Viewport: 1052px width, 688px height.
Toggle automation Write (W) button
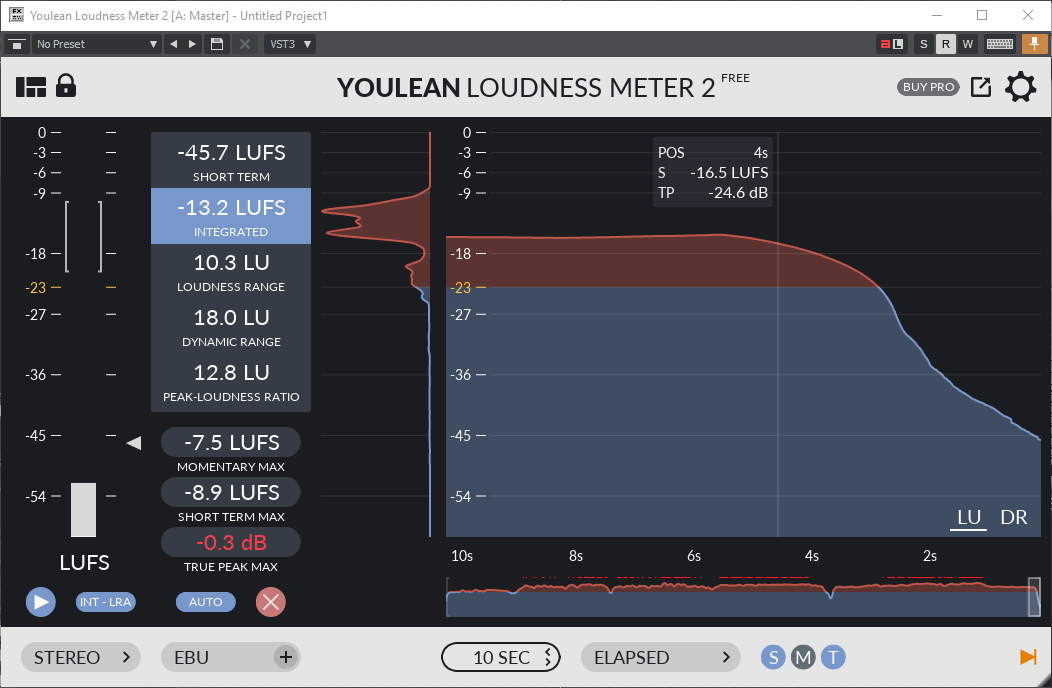pos(967,44)
